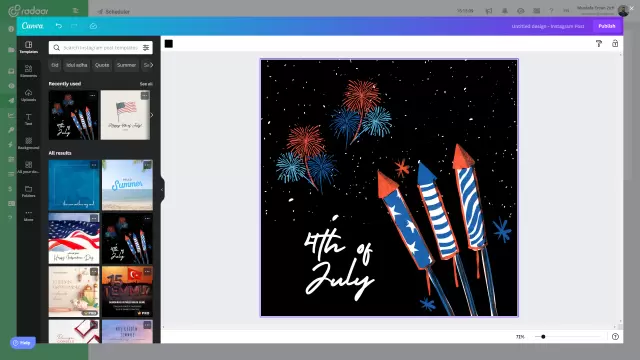Click See all recently used link

146,84
